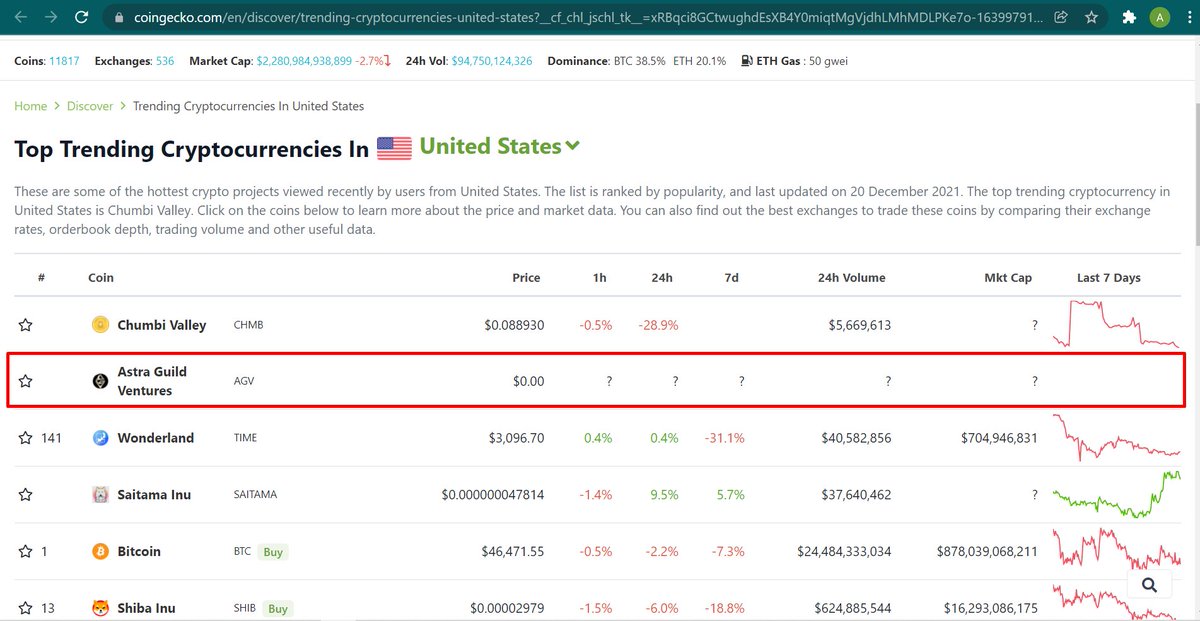Click the coins count 11817

point(64,61)
